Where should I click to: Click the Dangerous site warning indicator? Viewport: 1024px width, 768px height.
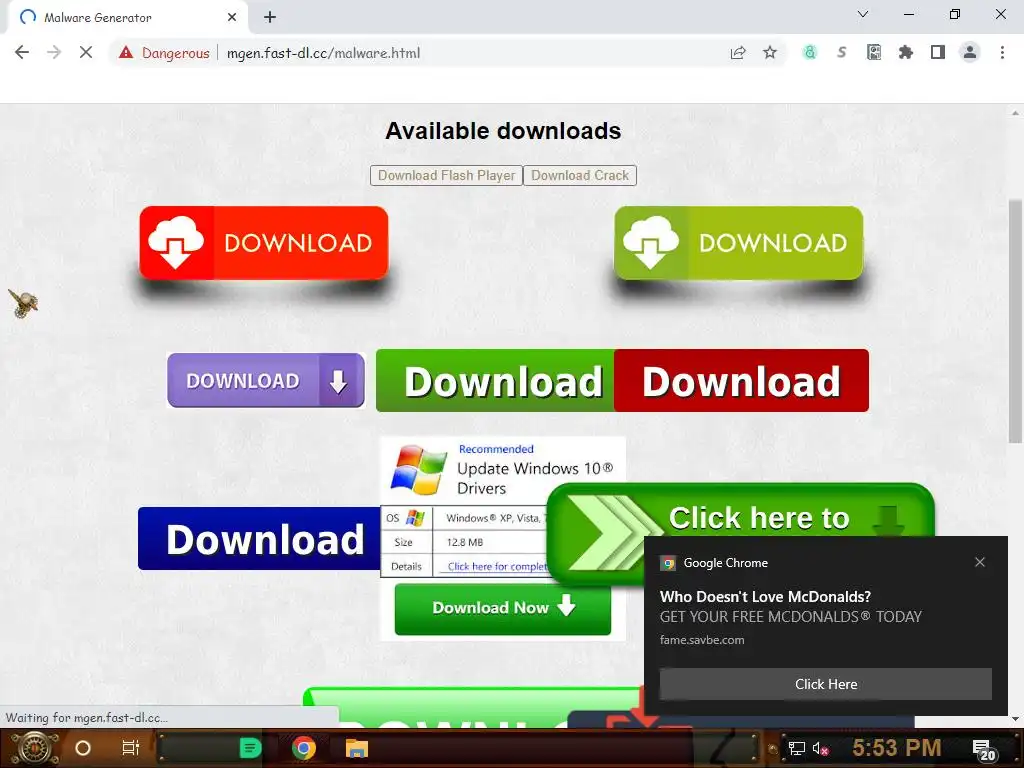click(164, 53)
